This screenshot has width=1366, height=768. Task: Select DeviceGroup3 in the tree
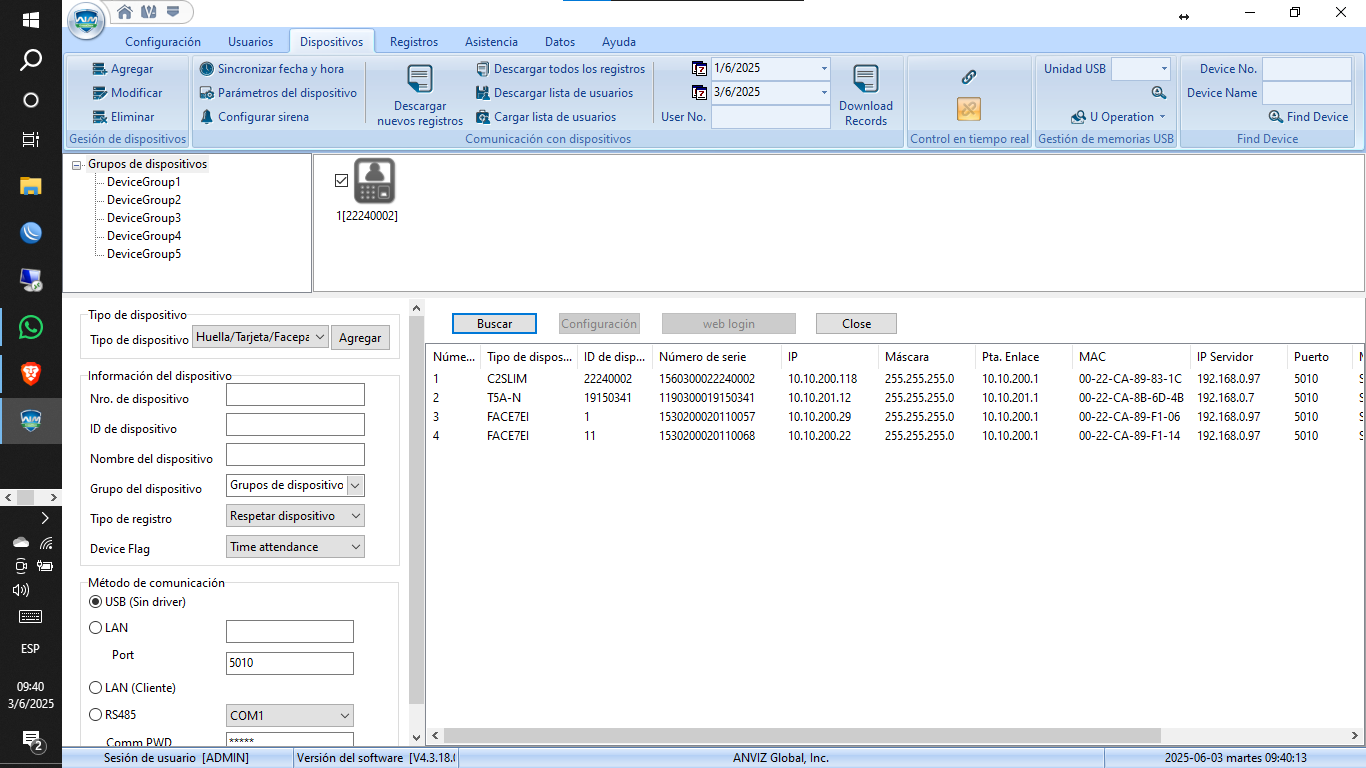[x=144, y=218]
